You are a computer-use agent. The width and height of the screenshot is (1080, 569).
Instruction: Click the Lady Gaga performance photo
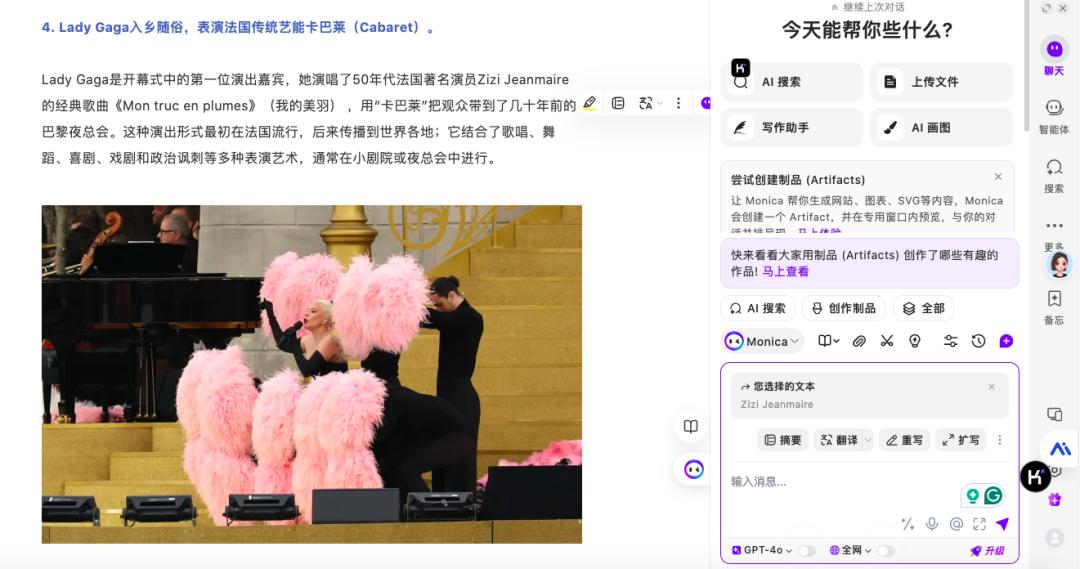311,374
